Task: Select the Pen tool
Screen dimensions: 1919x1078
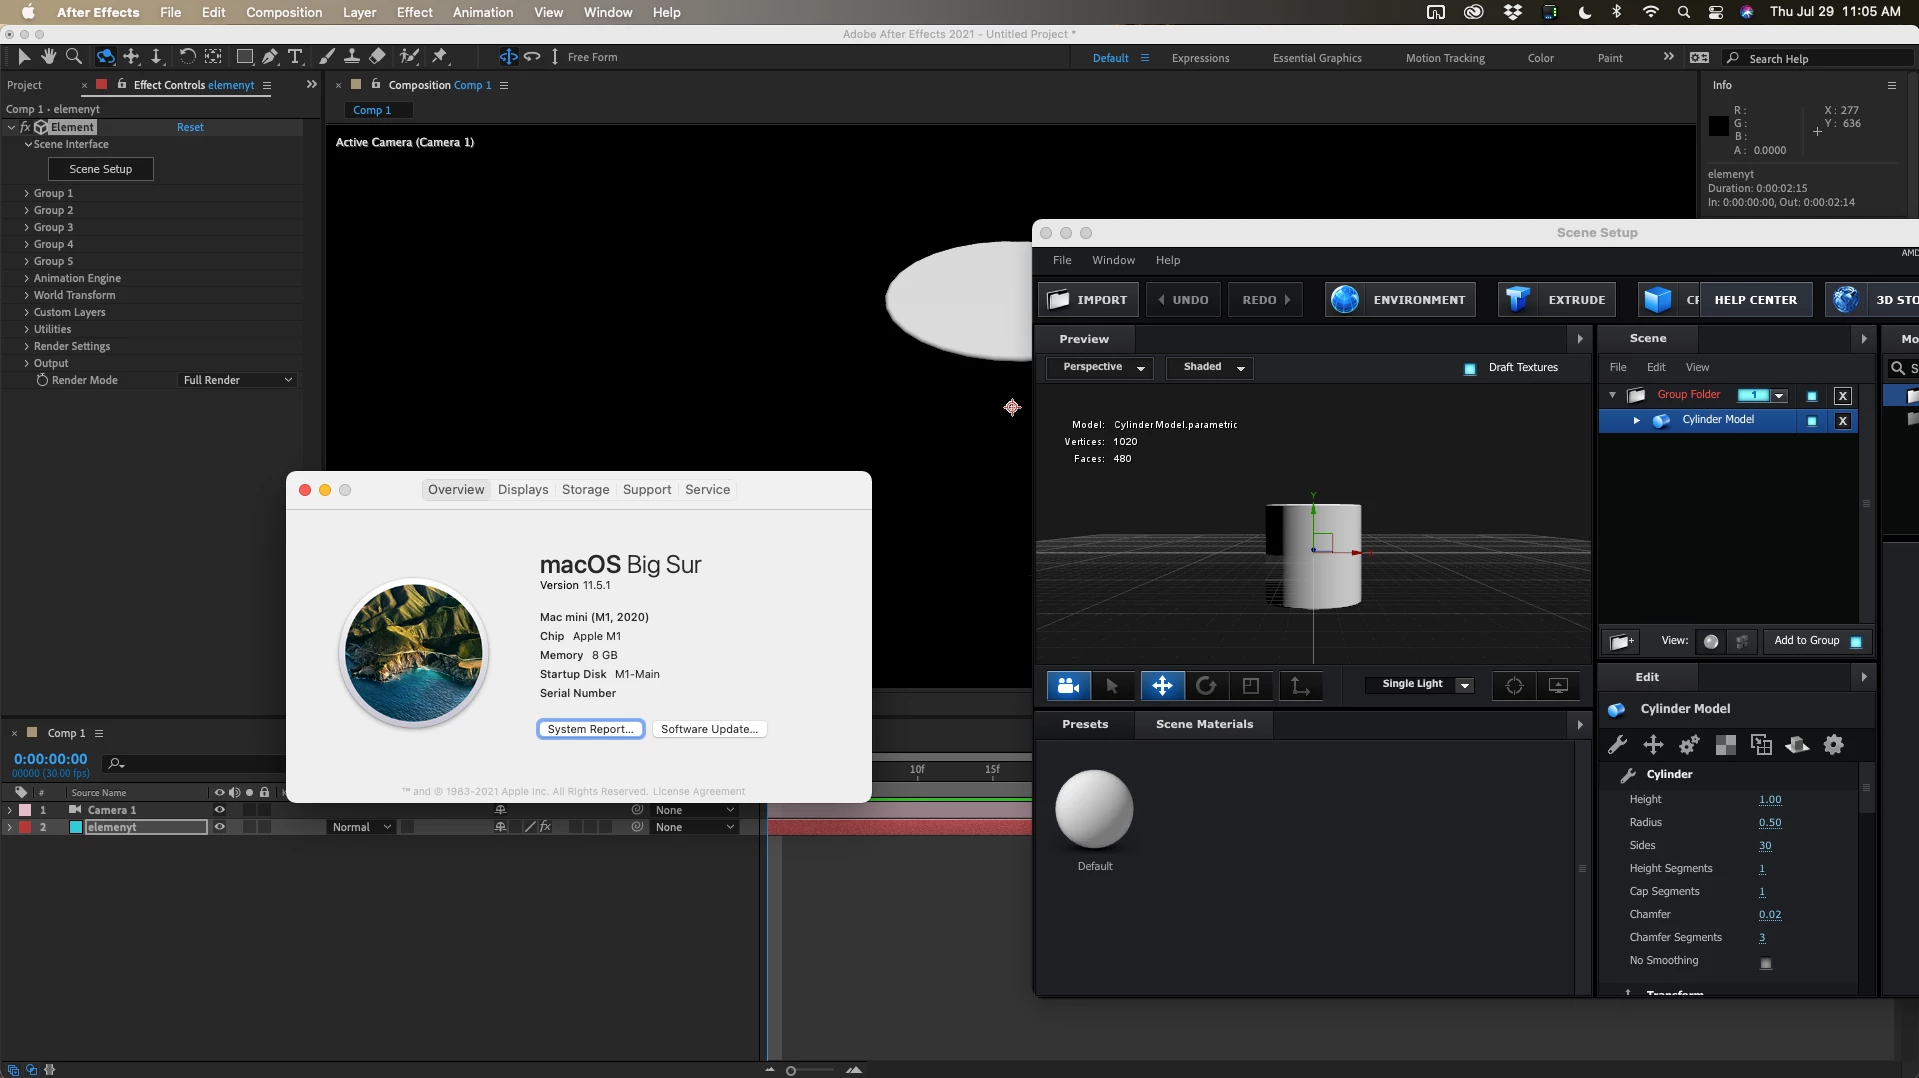Action: tap(270, 57)
